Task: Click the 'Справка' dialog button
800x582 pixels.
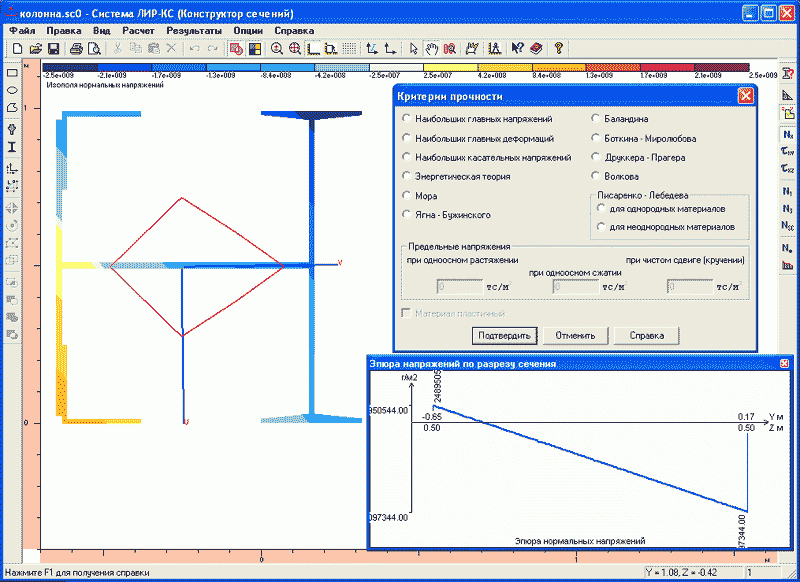Action: (x=646, y=335)
